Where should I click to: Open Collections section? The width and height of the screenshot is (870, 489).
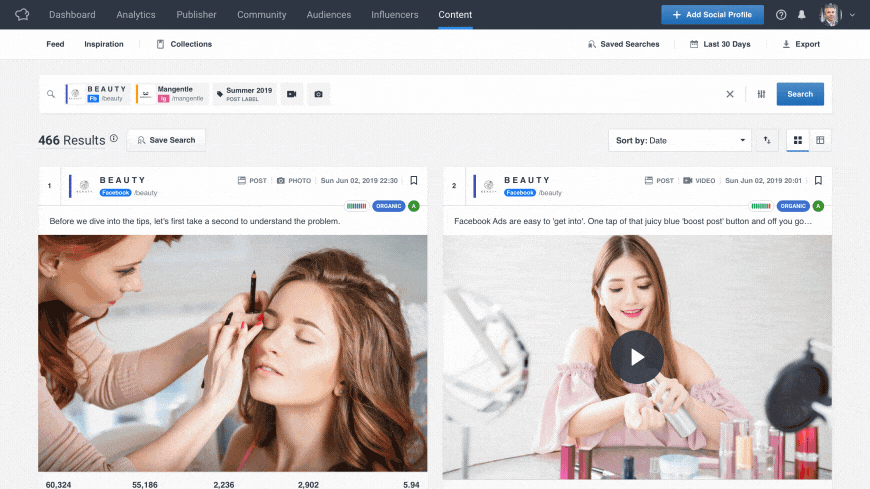click(184, 44)
